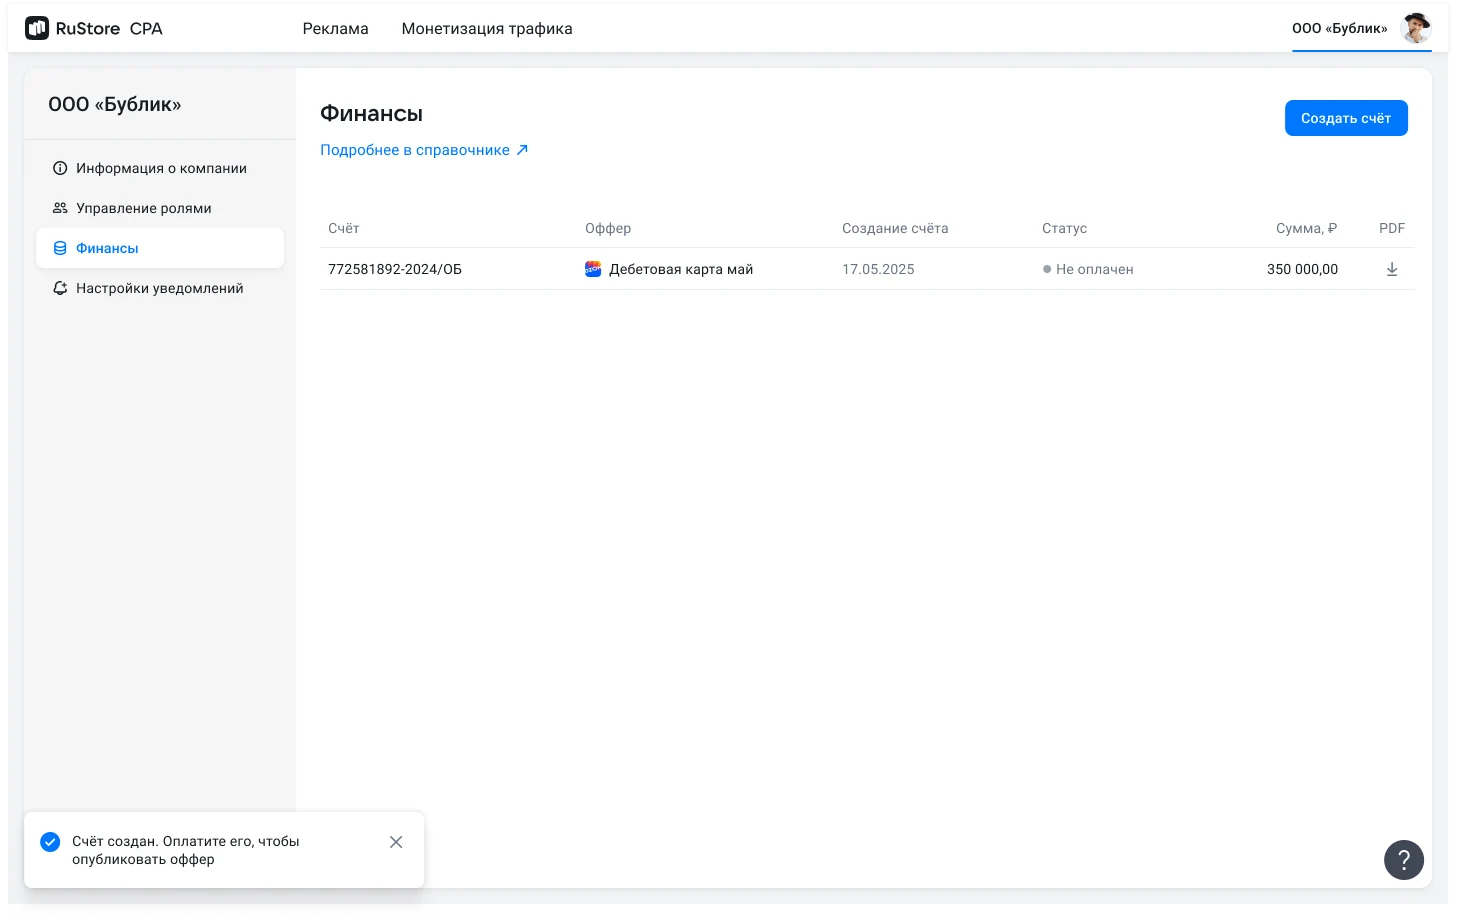Click invoice number 772581892-2024/ОБ
1457x920 pixels.
coord(395,269)
